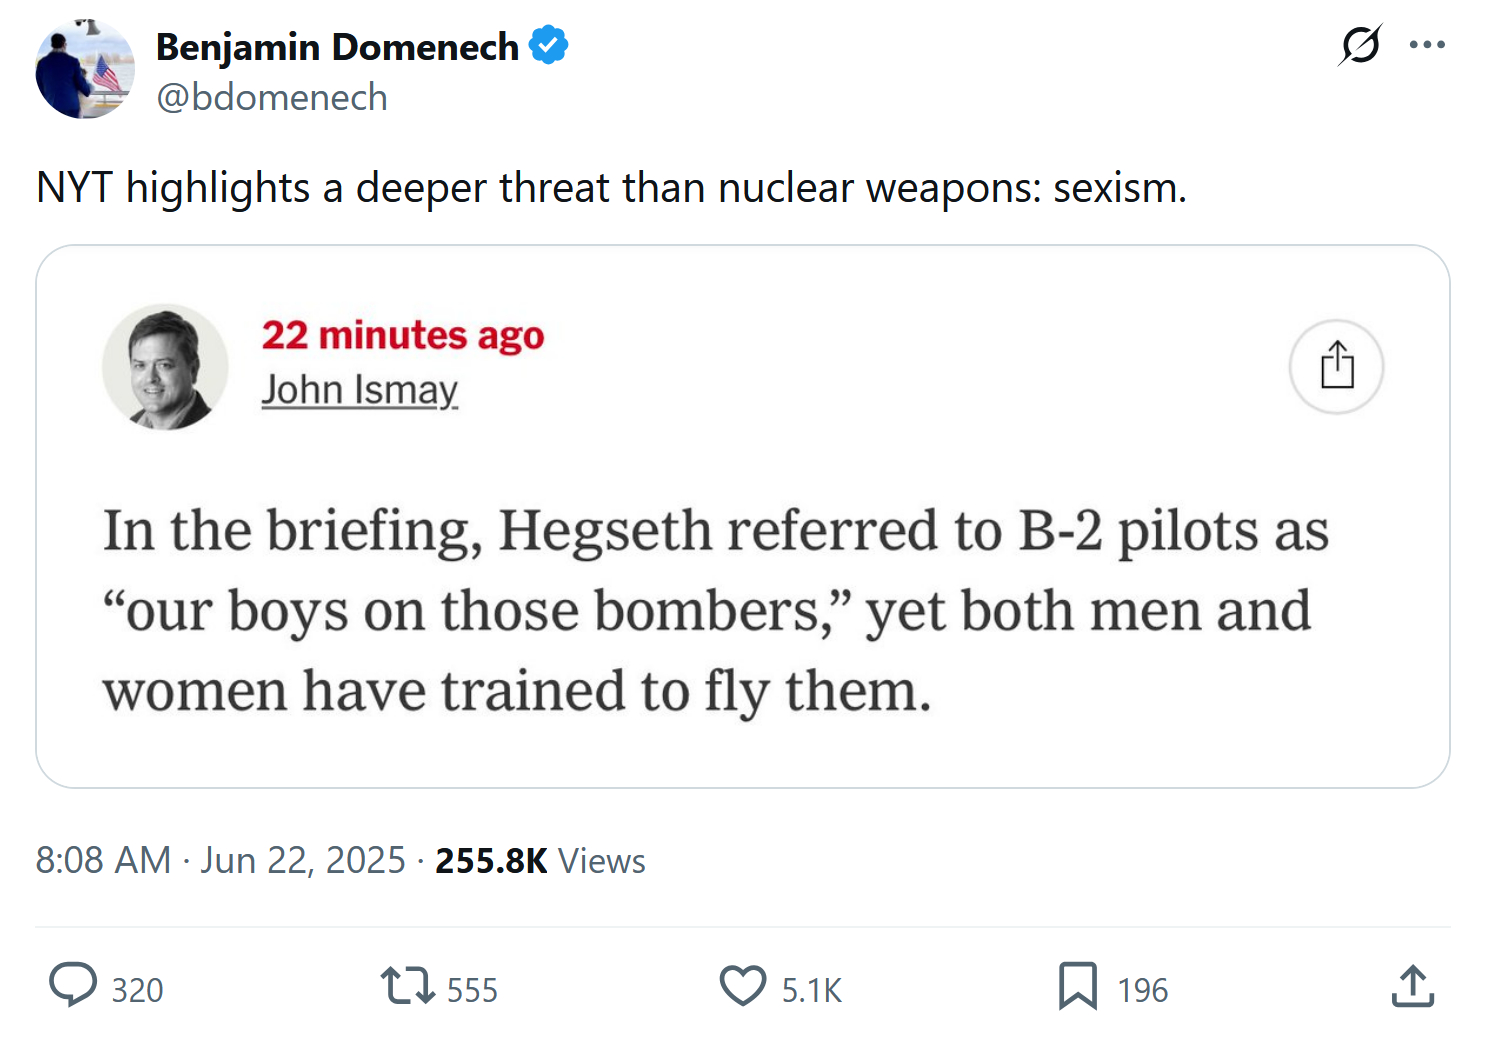Repost this tweet via retweet icon
This screenshot has width=1488, height=1037.
click(408, 985)
